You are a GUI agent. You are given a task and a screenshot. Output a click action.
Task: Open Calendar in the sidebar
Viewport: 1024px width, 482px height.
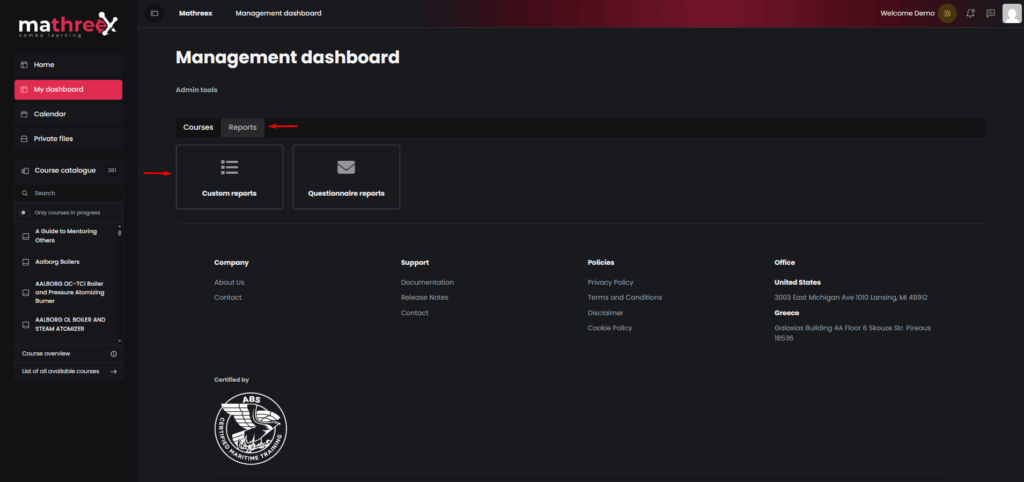click(x=69, y=114)
